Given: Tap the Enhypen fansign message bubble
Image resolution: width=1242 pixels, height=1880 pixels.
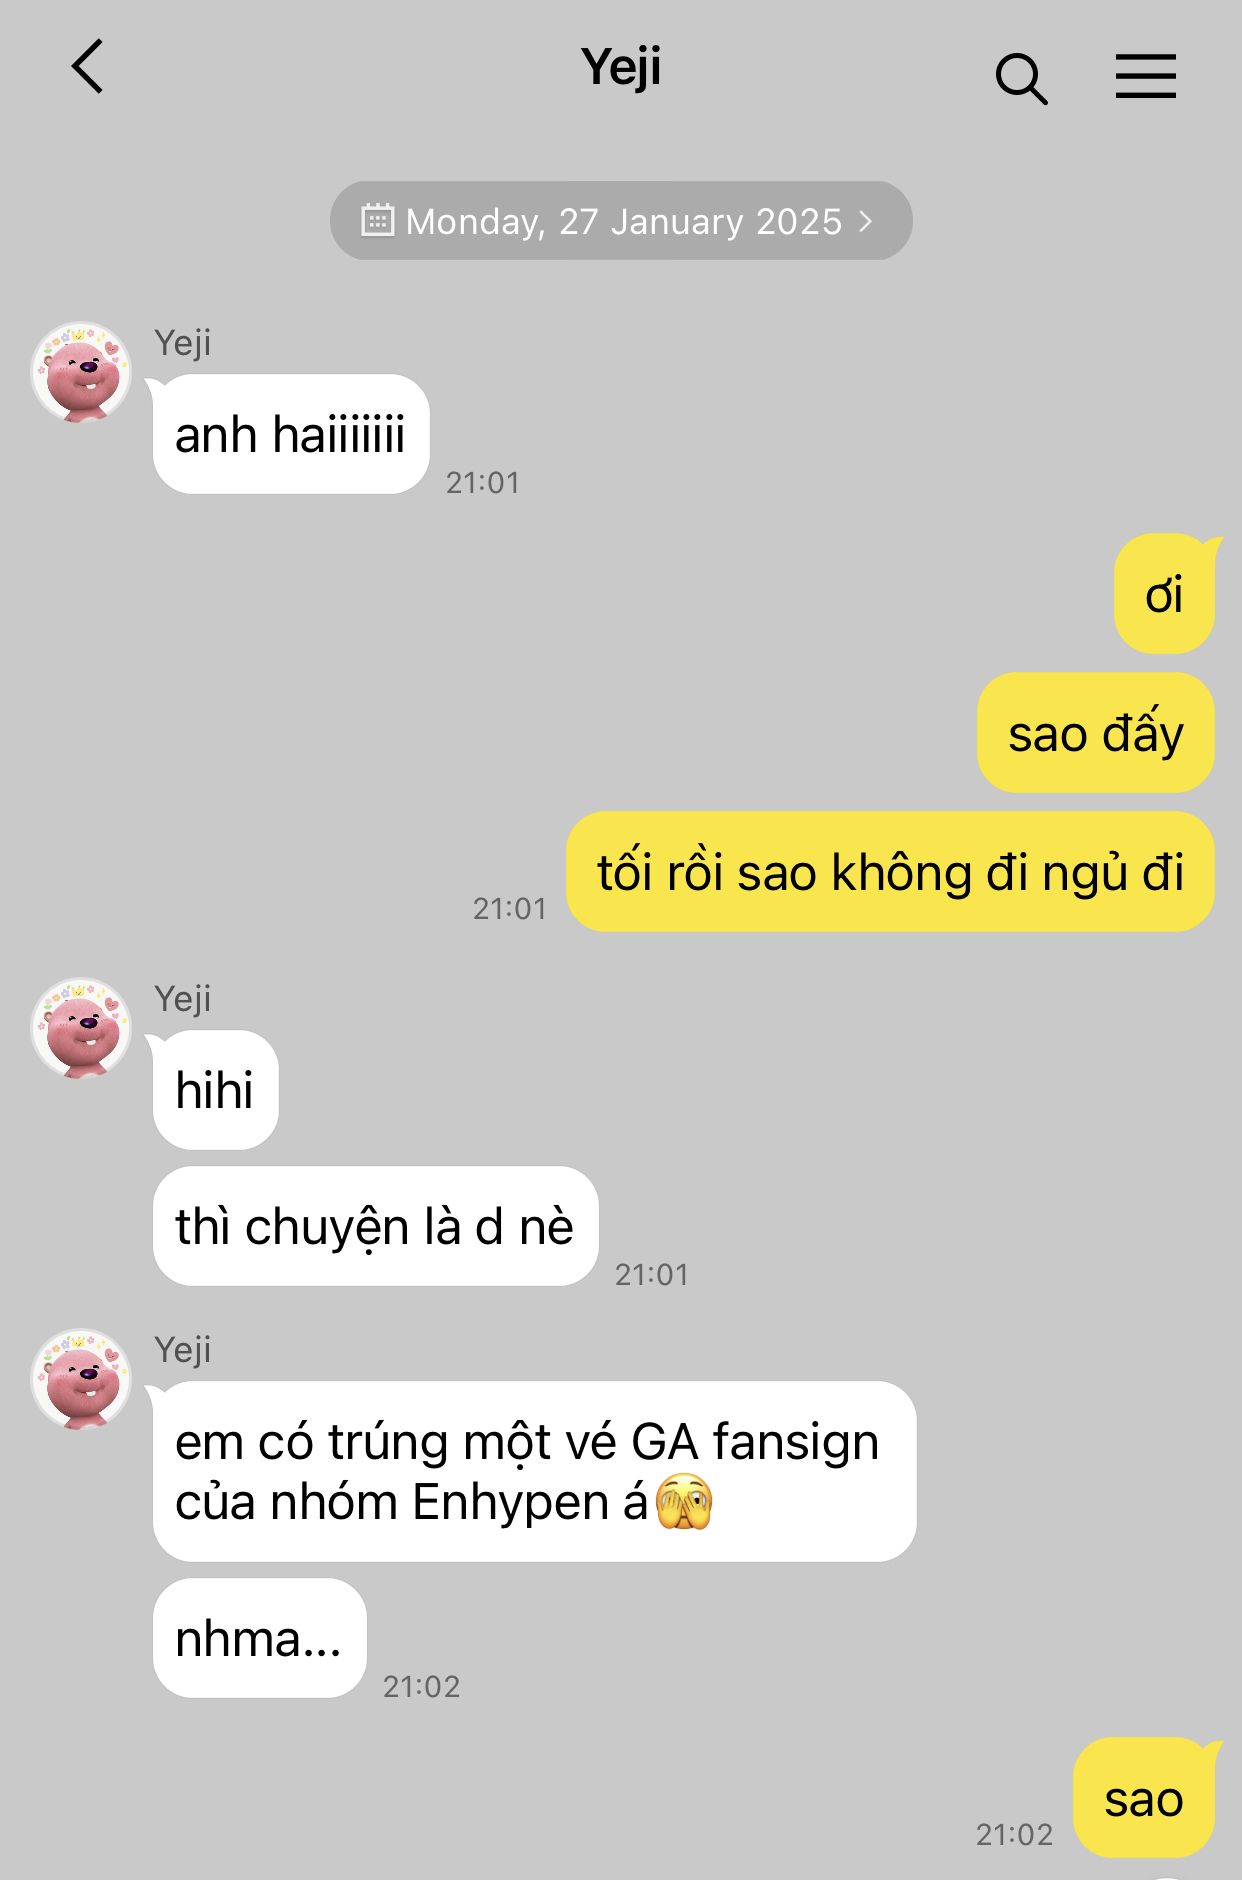Looking at the screenshot, I should (534, 1471).
